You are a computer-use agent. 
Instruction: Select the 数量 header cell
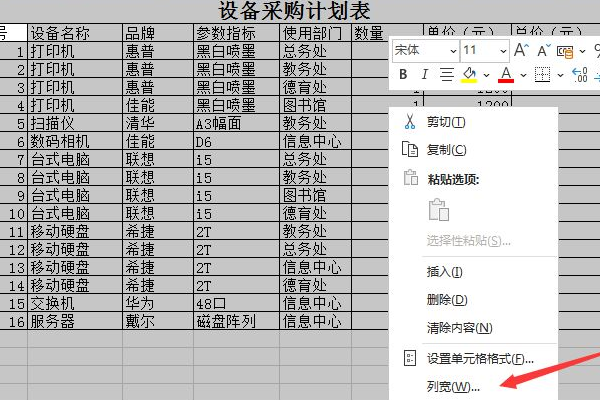[x=370, y=33]
